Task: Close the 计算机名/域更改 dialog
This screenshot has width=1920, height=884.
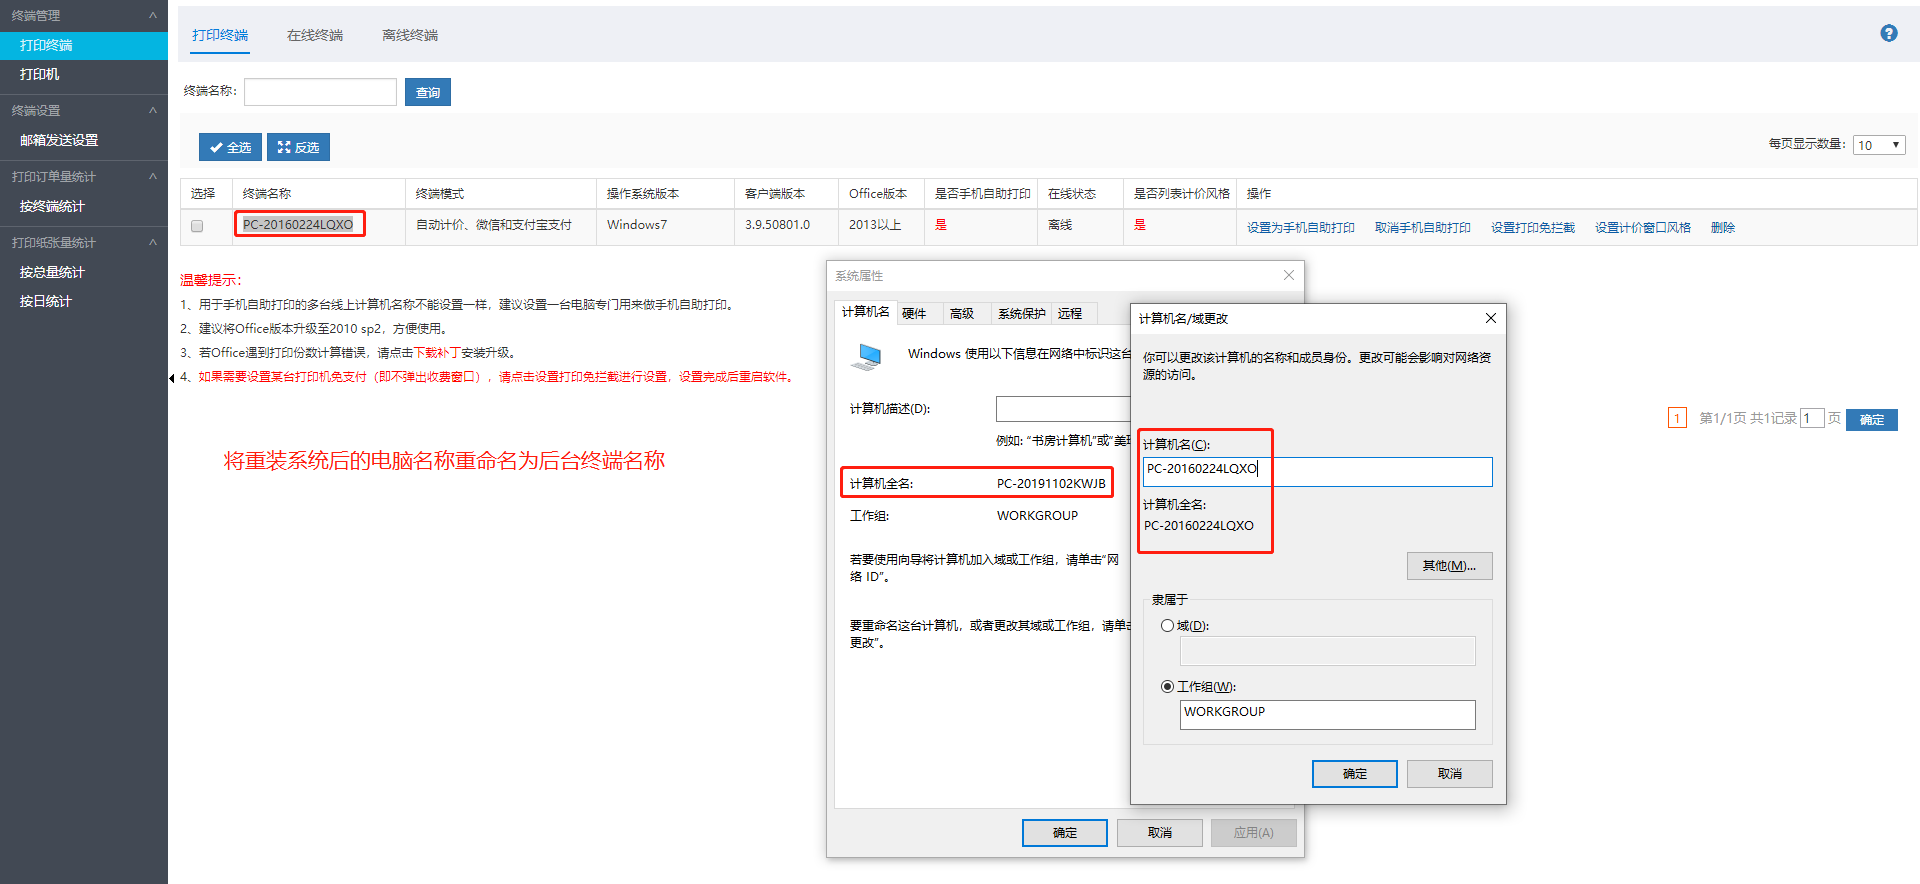Action: (1490, 318)
